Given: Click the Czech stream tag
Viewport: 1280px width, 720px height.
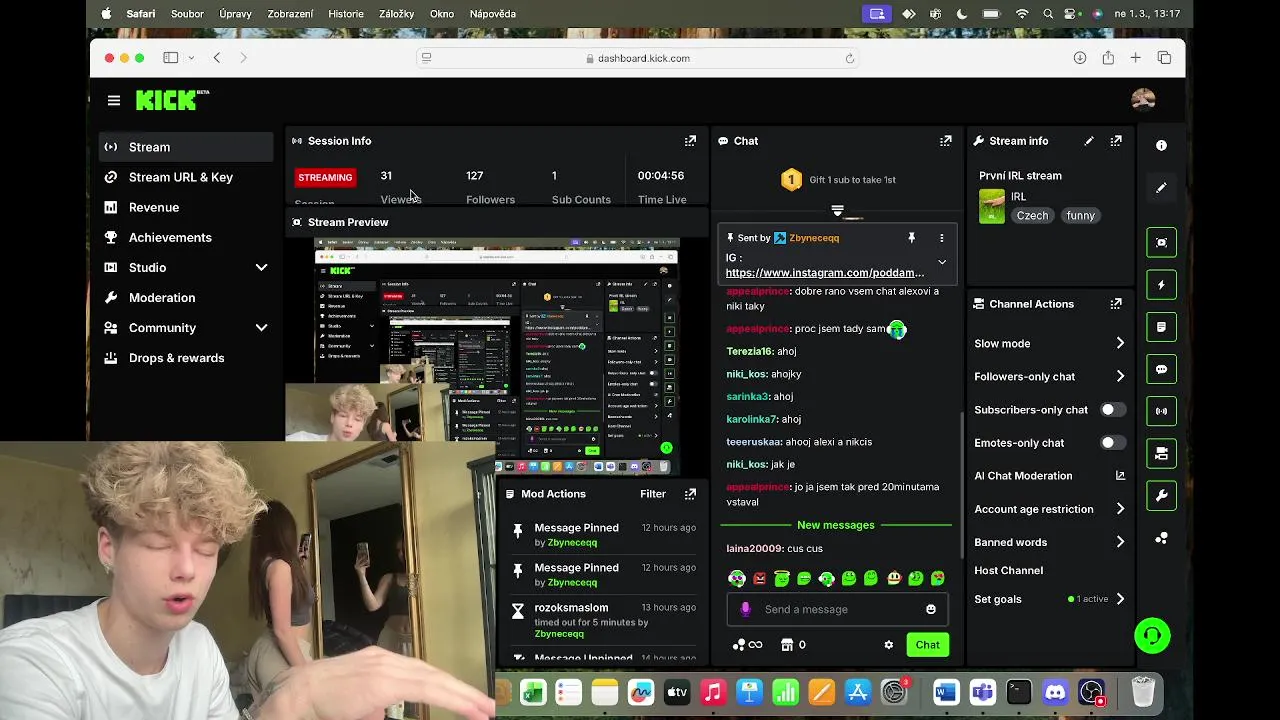Looking at the screenshot, I should tap(1032, 215).
